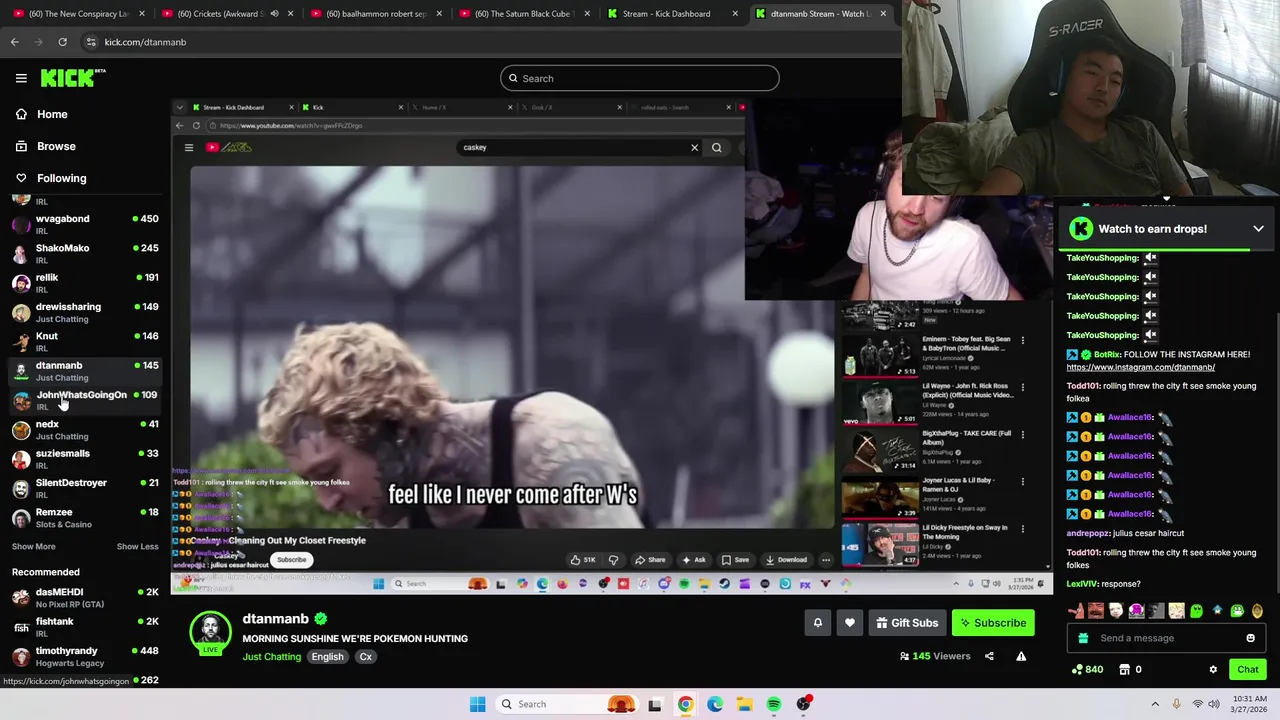Collapse the Watch to earn drops banner

[1258, 229]
